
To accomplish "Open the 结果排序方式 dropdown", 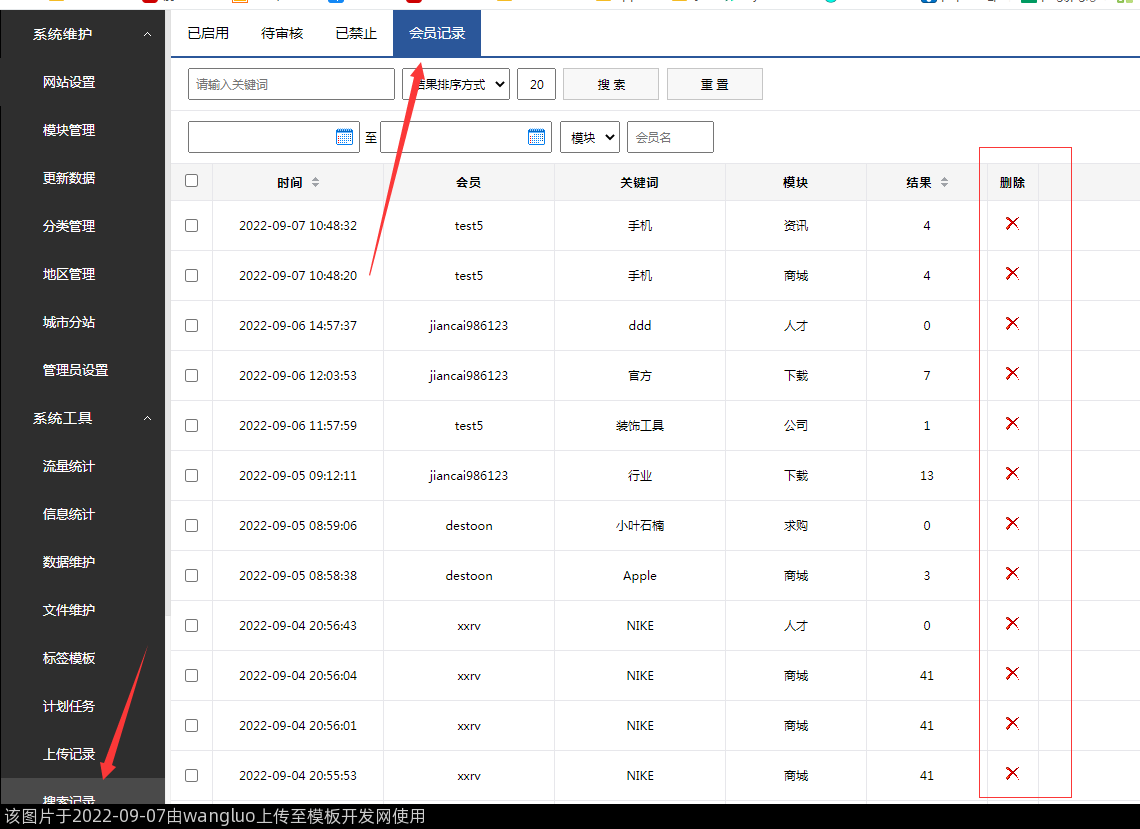I will (456, 85).
